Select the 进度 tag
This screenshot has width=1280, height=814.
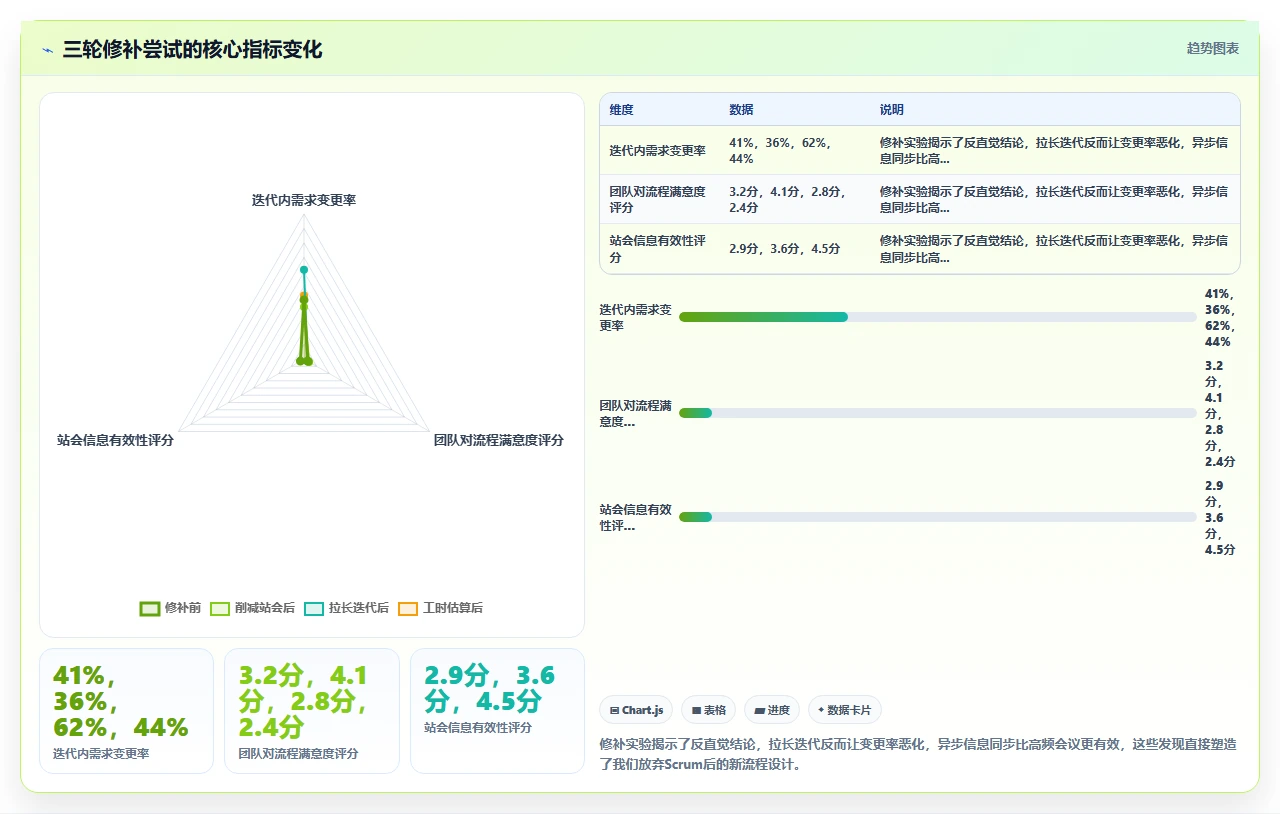click(772, 710)
